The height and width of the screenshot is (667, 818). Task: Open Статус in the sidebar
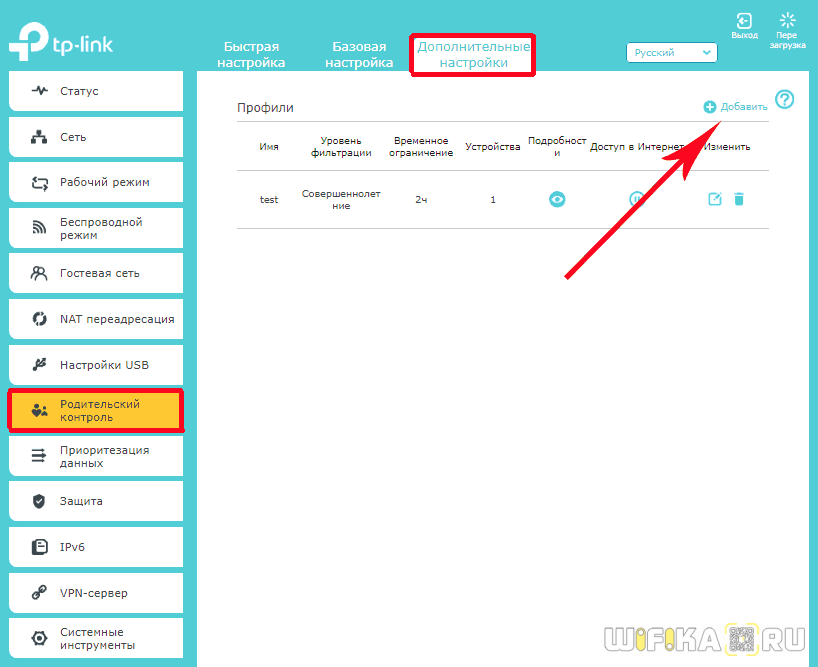pyautogui.click(x=95, y=91)
